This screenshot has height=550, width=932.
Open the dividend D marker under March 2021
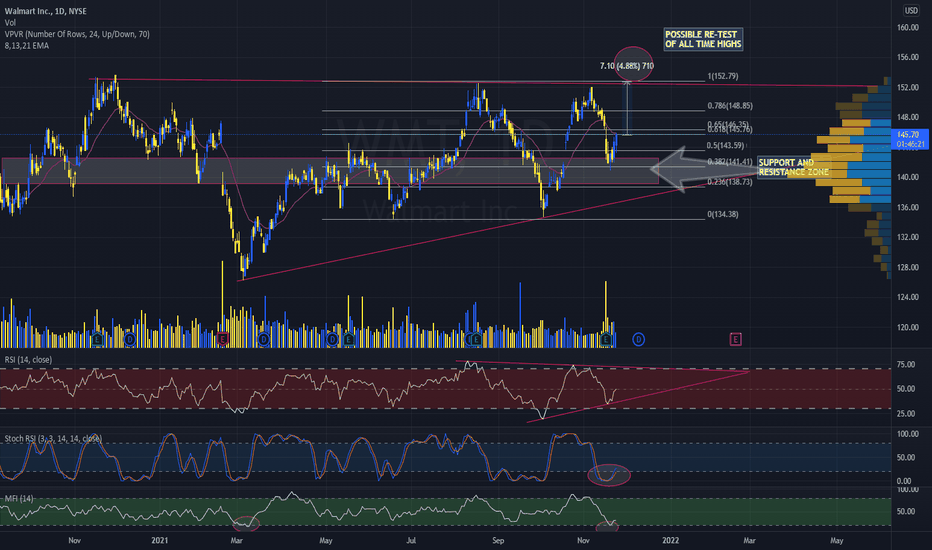click(264, 340)
